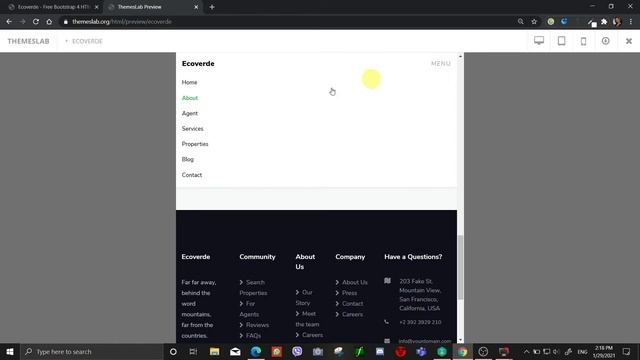640x360 pixels.
Task: Open the ECOVERDE theme dropdown
Action: pos(84,41)
